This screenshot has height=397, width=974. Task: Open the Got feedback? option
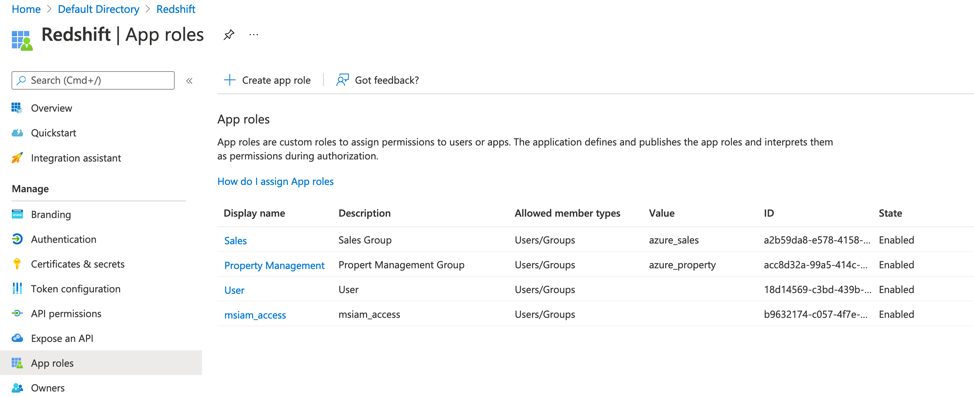[377, 80]
